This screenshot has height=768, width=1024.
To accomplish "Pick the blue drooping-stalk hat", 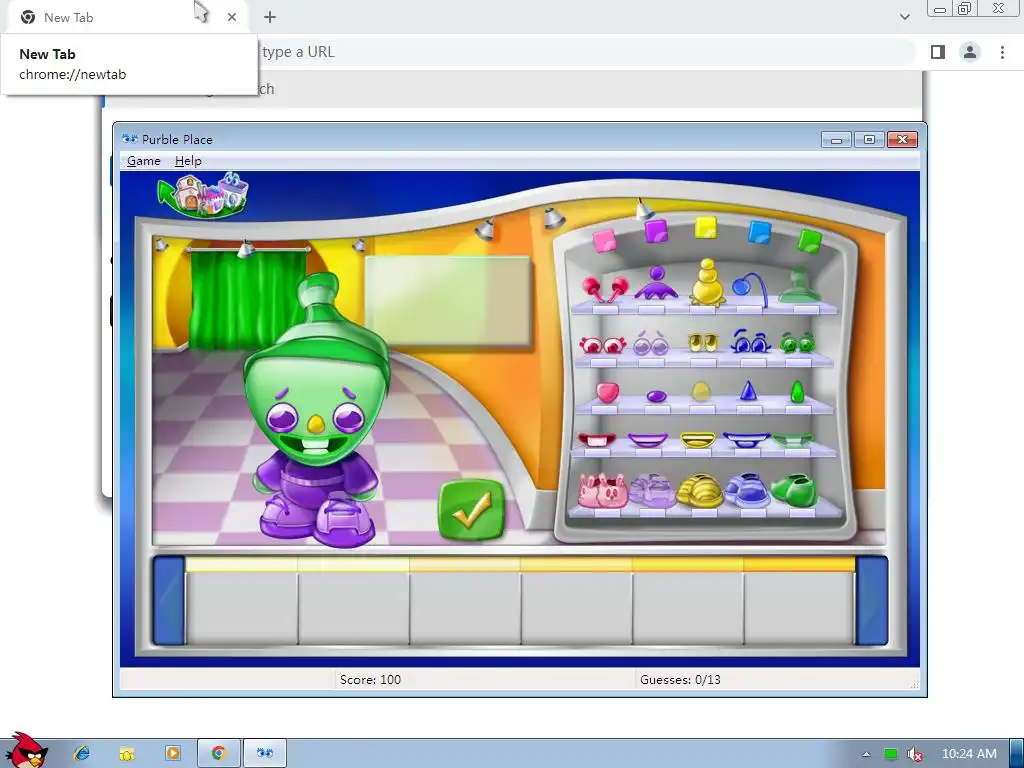I will (749, 288).
